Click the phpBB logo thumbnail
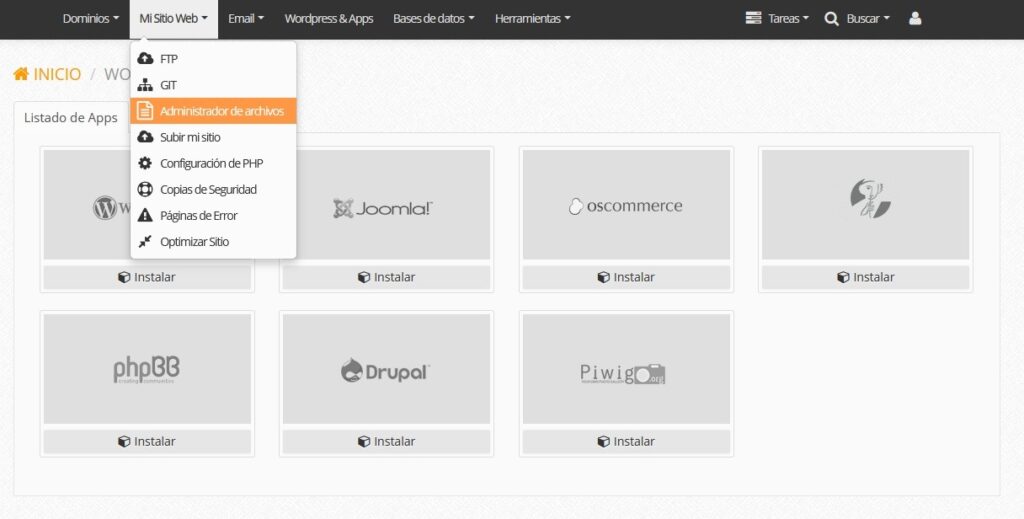 coord(147,369)
